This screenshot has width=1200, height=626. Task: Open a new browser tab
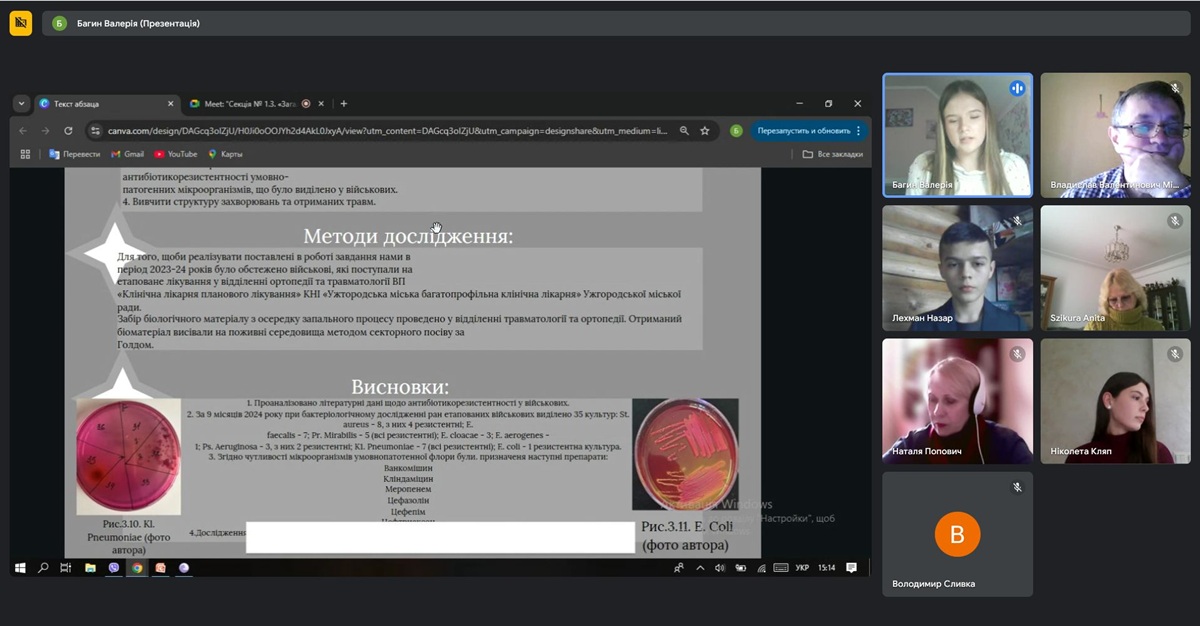tap(344, 103)
